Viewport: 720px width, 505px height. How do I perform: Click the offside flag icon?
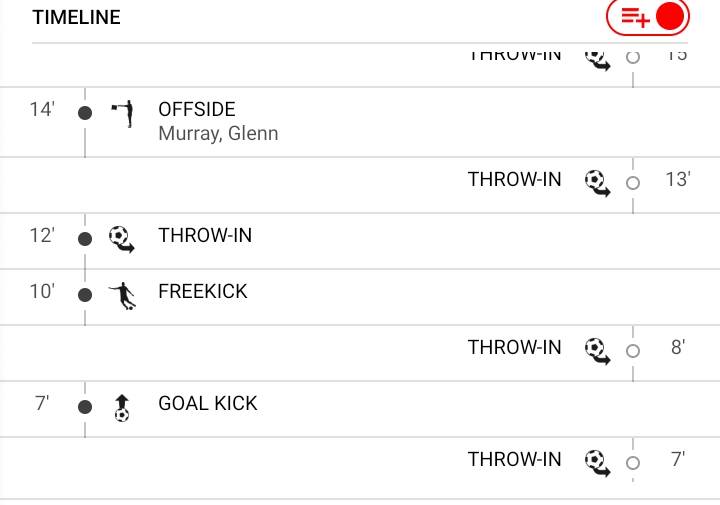coord(122,113)
